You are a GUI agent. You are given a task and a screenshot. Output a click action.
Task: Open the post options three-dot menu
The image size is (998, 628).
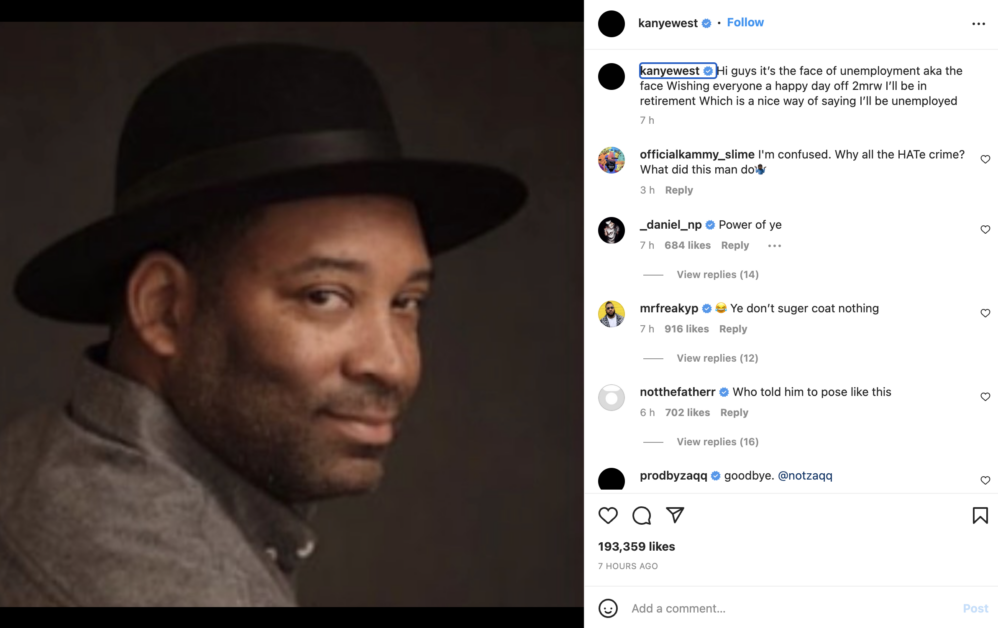(978, 22)
